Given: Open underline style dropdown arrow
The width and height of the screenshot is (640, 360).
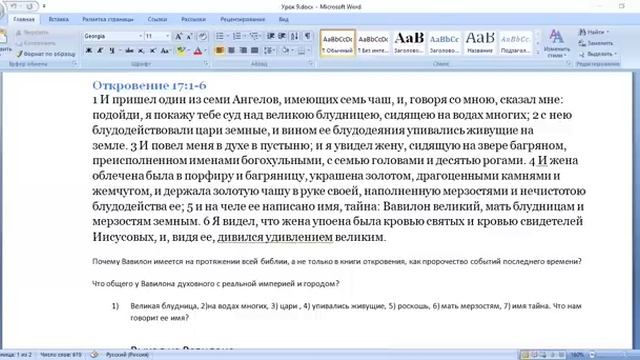Looking at the screenshot, I should click(119, 51).
